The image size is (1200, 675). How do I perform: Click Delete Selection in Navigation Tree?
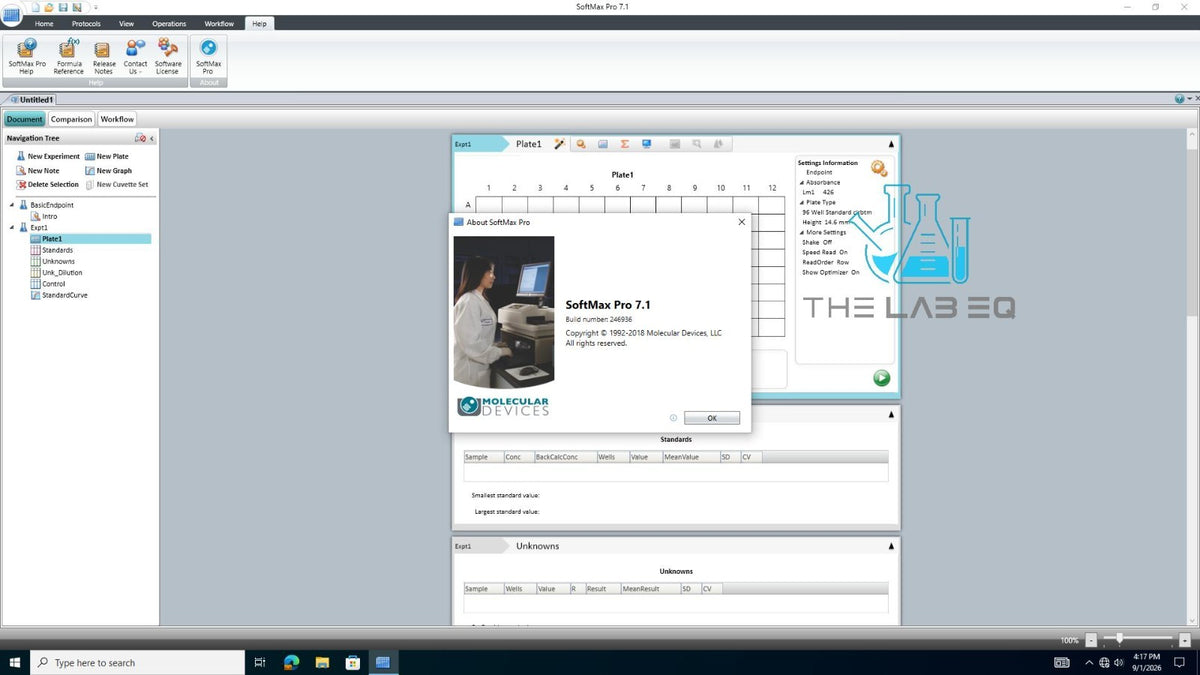tap(47, 184)
